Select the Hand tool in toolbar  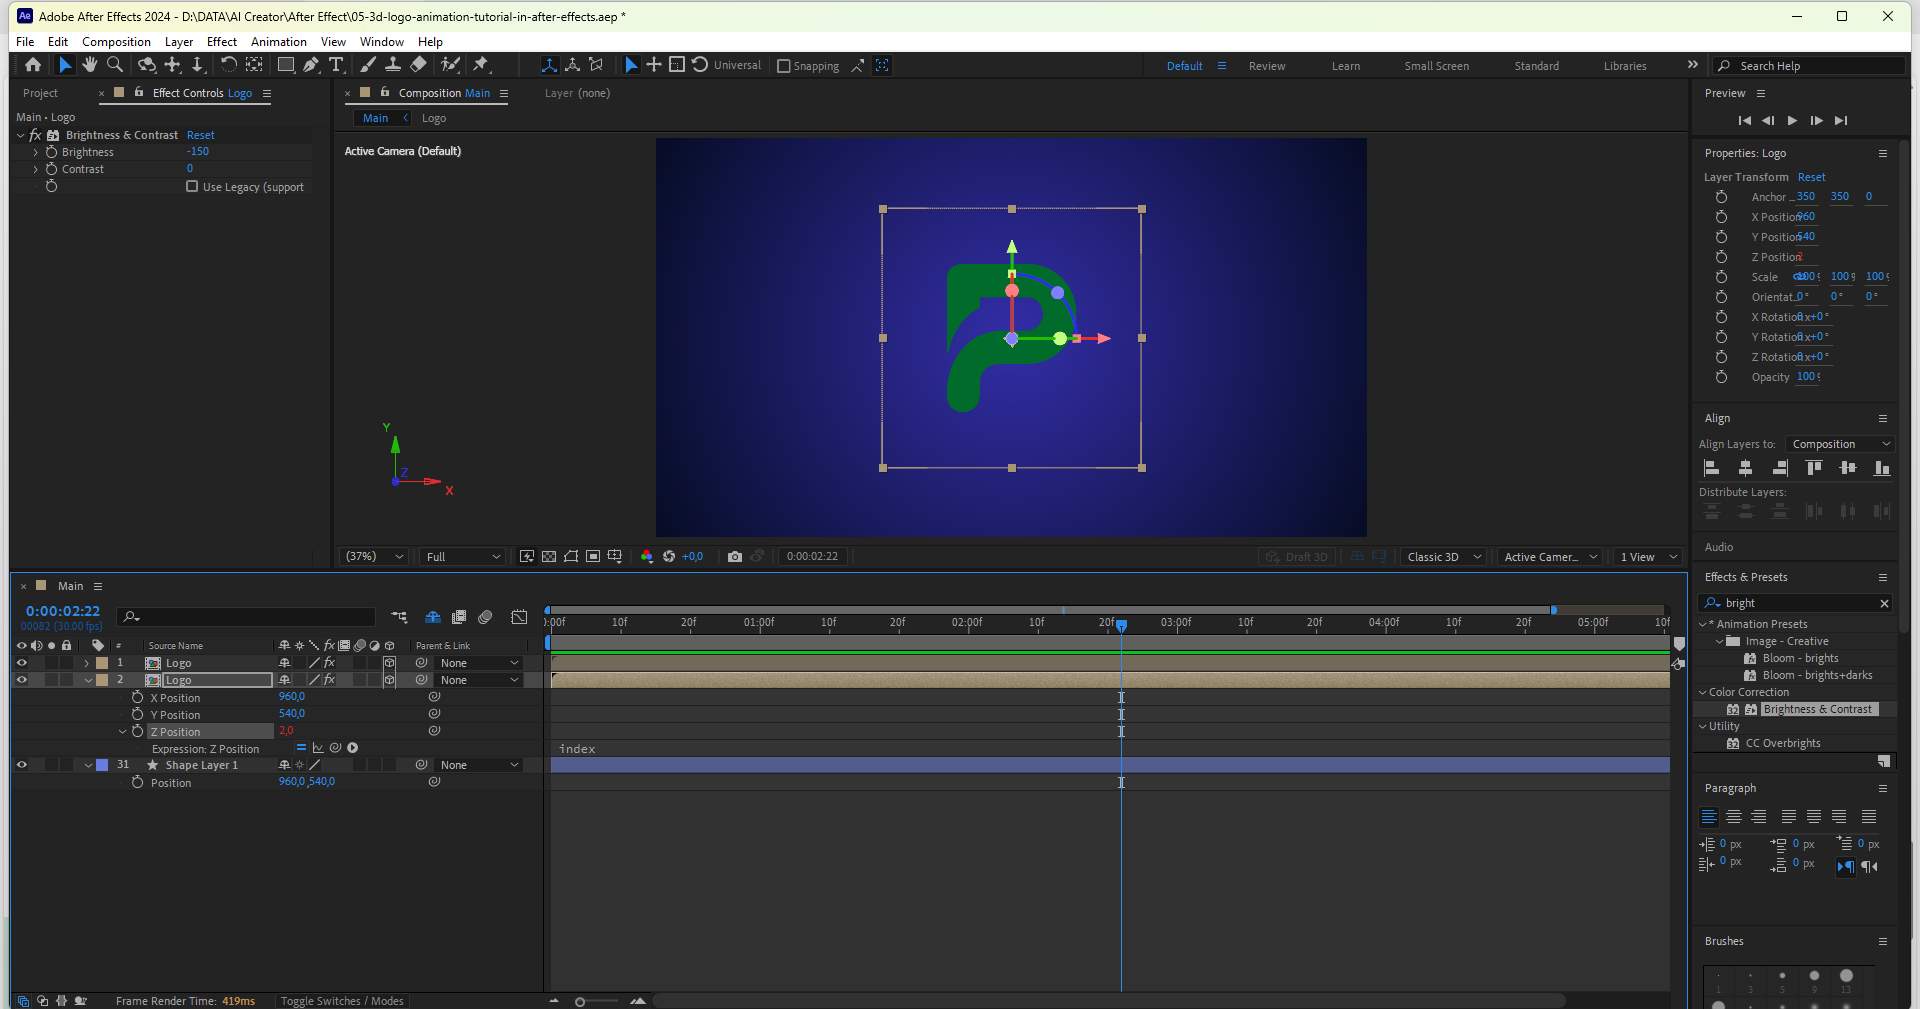(90, 65)
